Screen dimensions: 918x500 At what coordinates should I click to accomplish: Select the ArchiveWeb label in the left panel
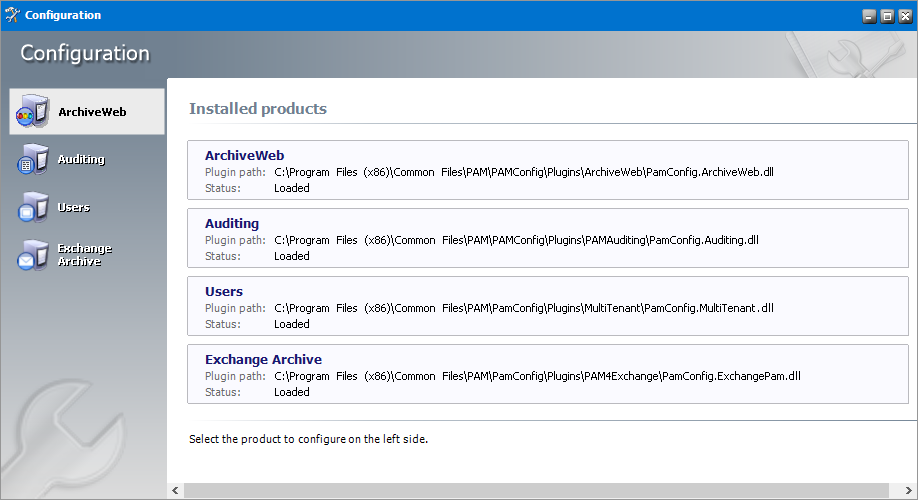92,112
